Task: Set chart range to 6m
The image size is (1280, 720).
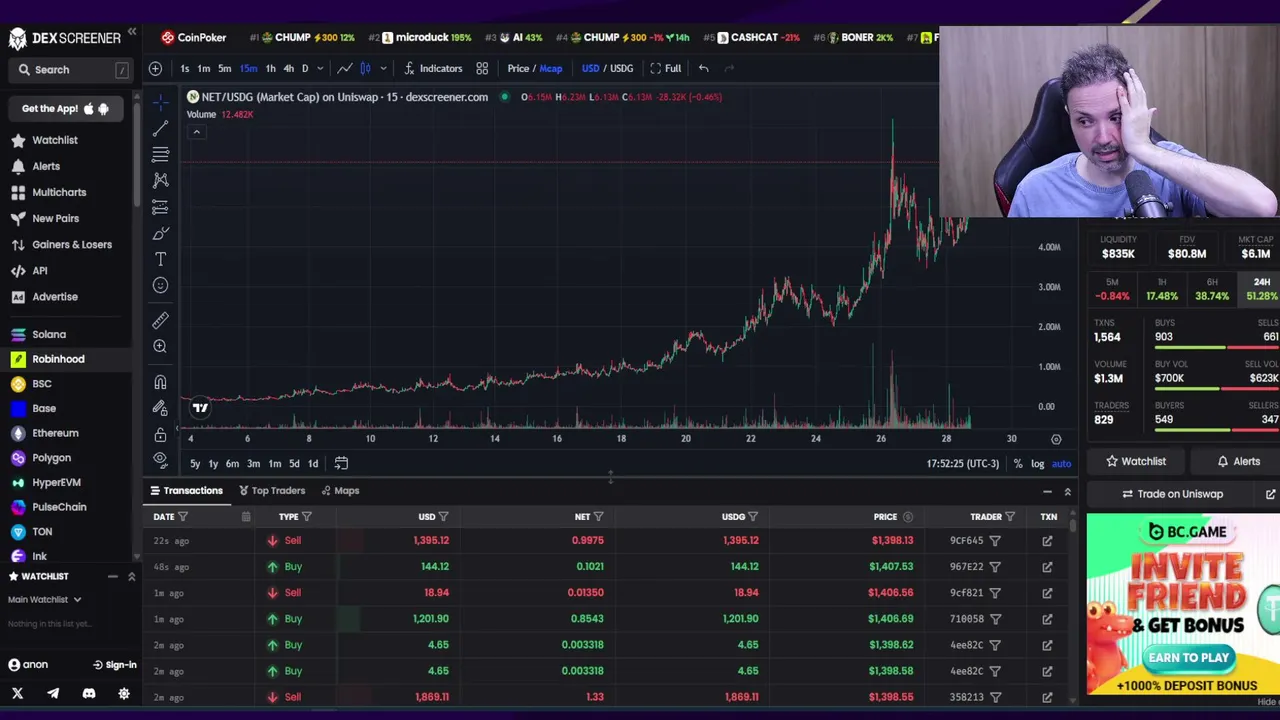Action: [232, 463]
